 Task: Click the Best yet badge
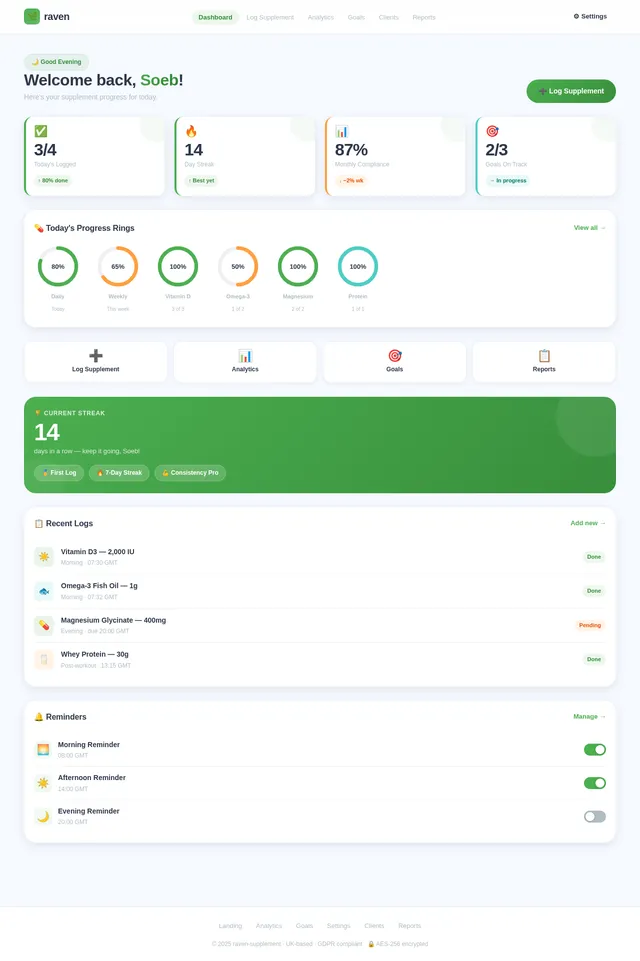click(x=201, y=181)
